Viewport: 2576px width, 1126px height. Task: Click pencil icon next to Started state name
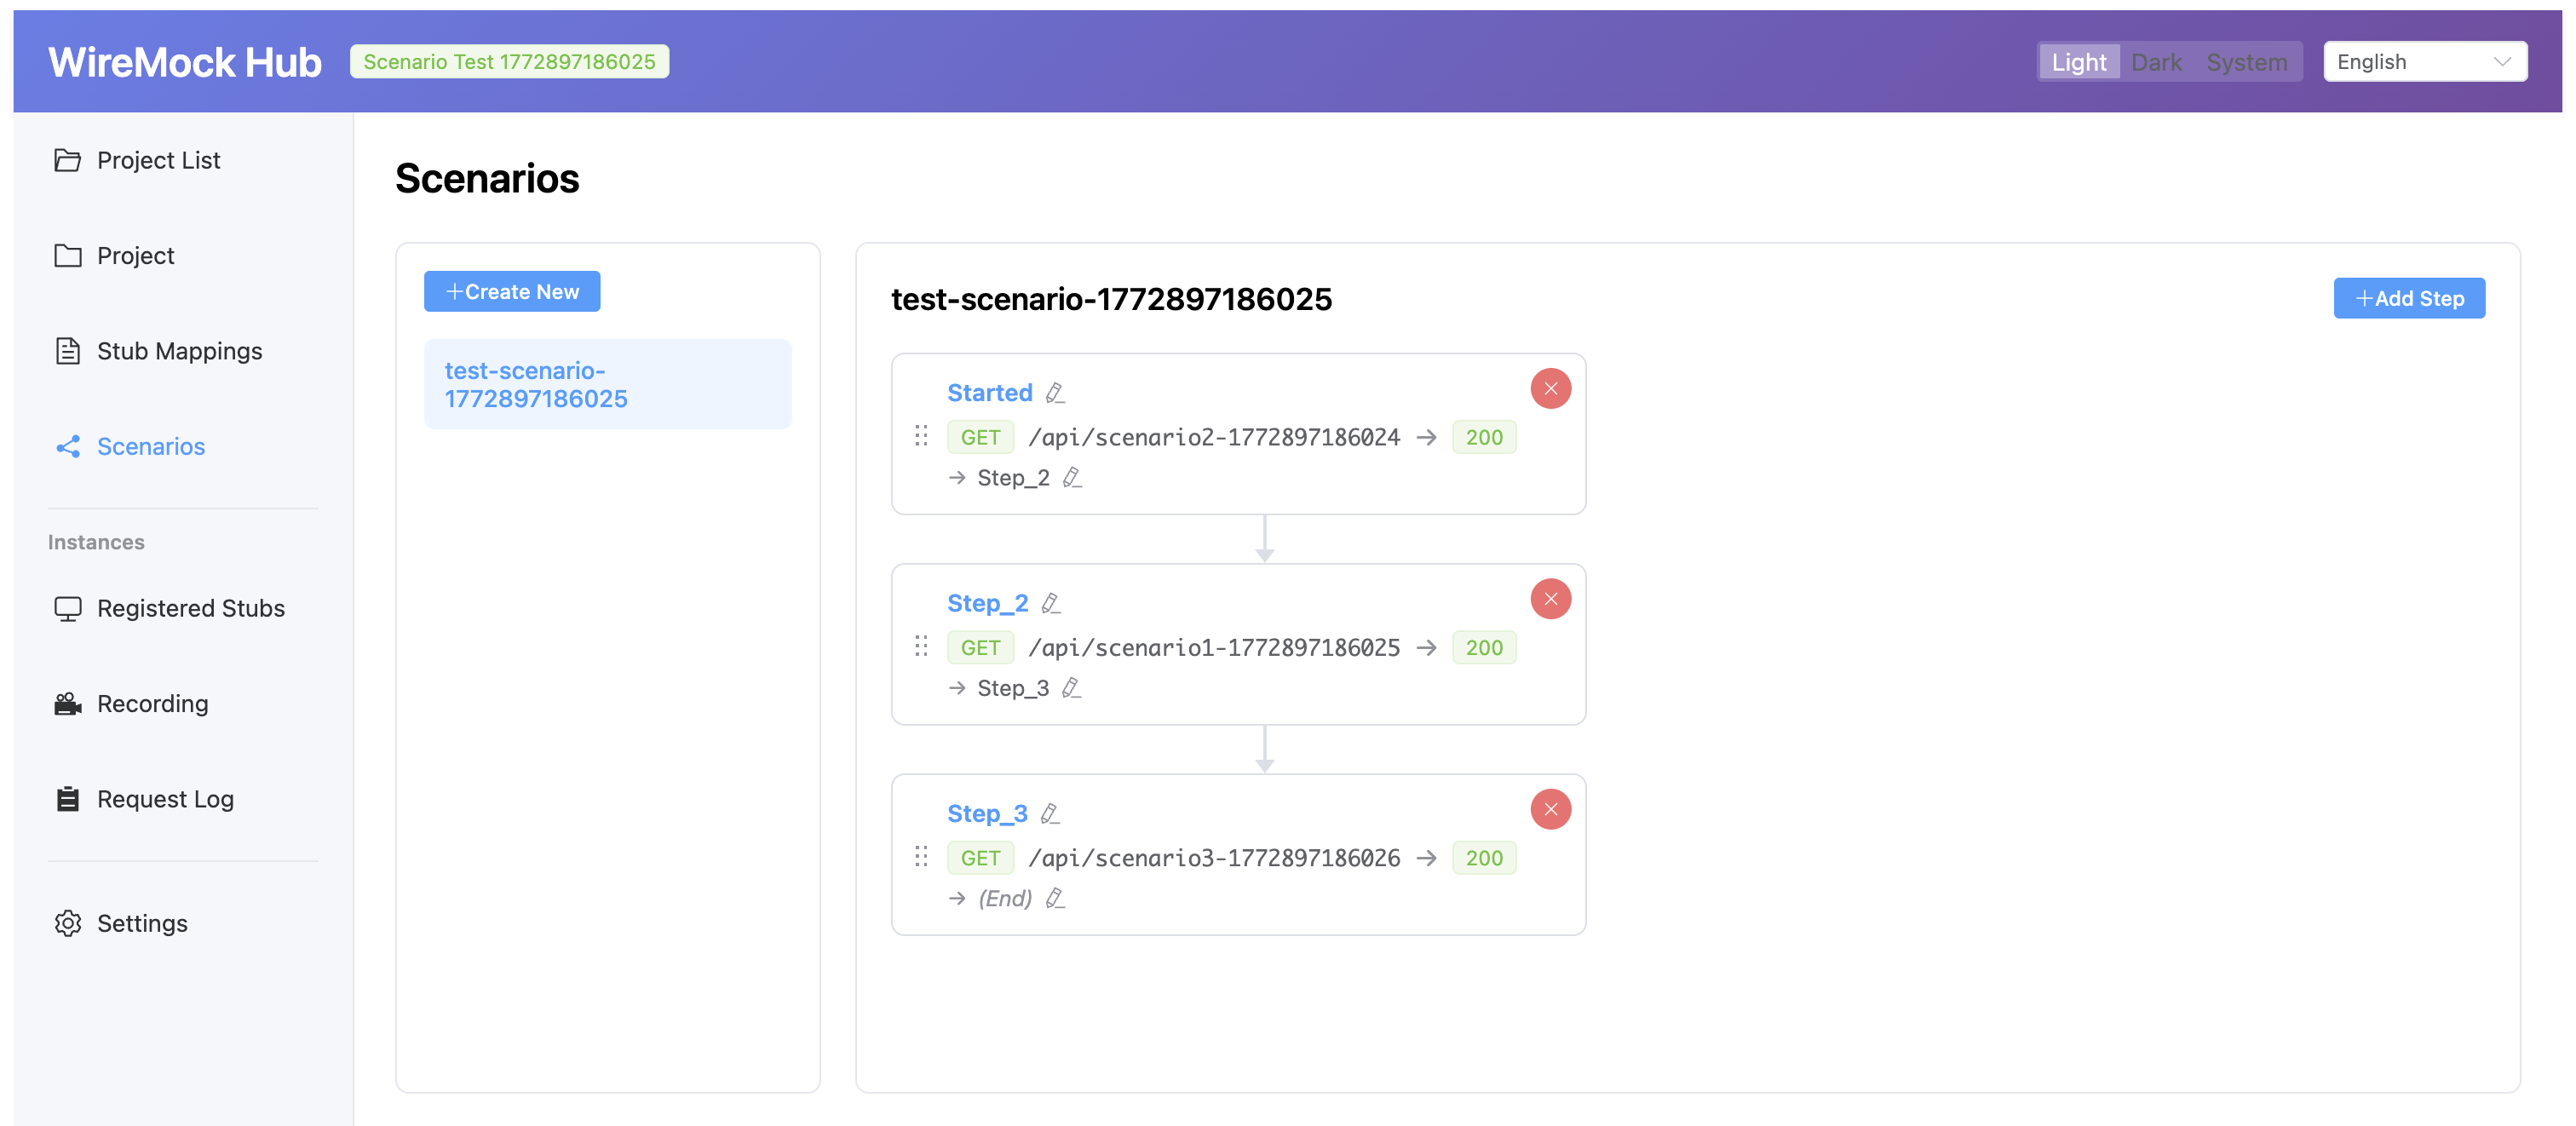click(1055, 393)
